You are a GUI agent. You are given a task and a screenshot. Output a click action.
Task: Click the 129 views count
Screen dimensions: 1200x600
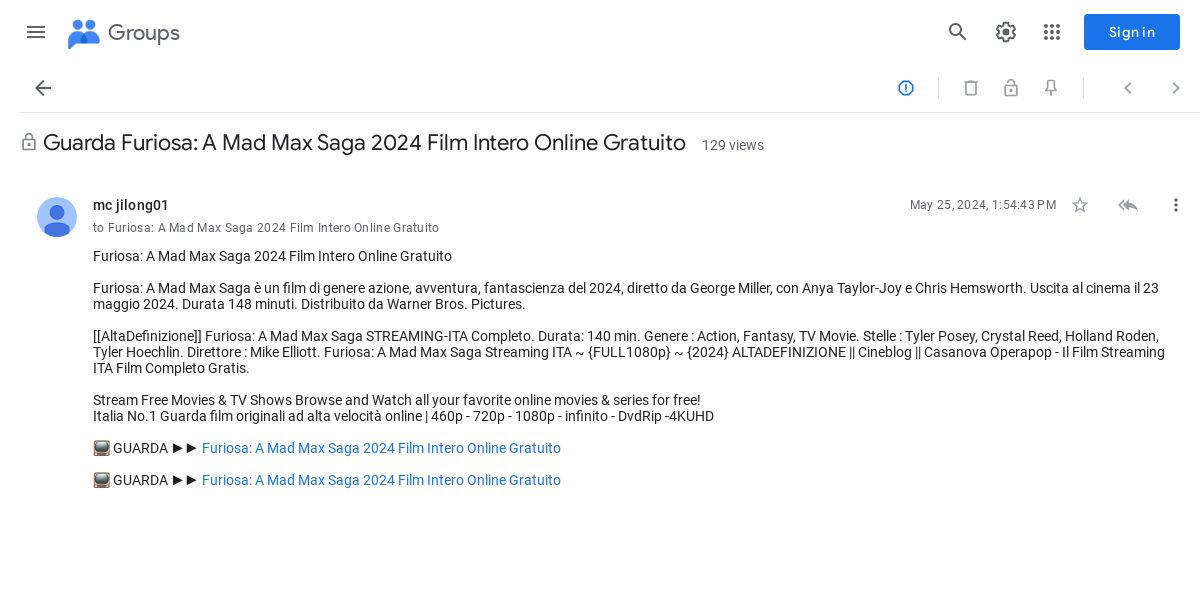coord(733,145)
